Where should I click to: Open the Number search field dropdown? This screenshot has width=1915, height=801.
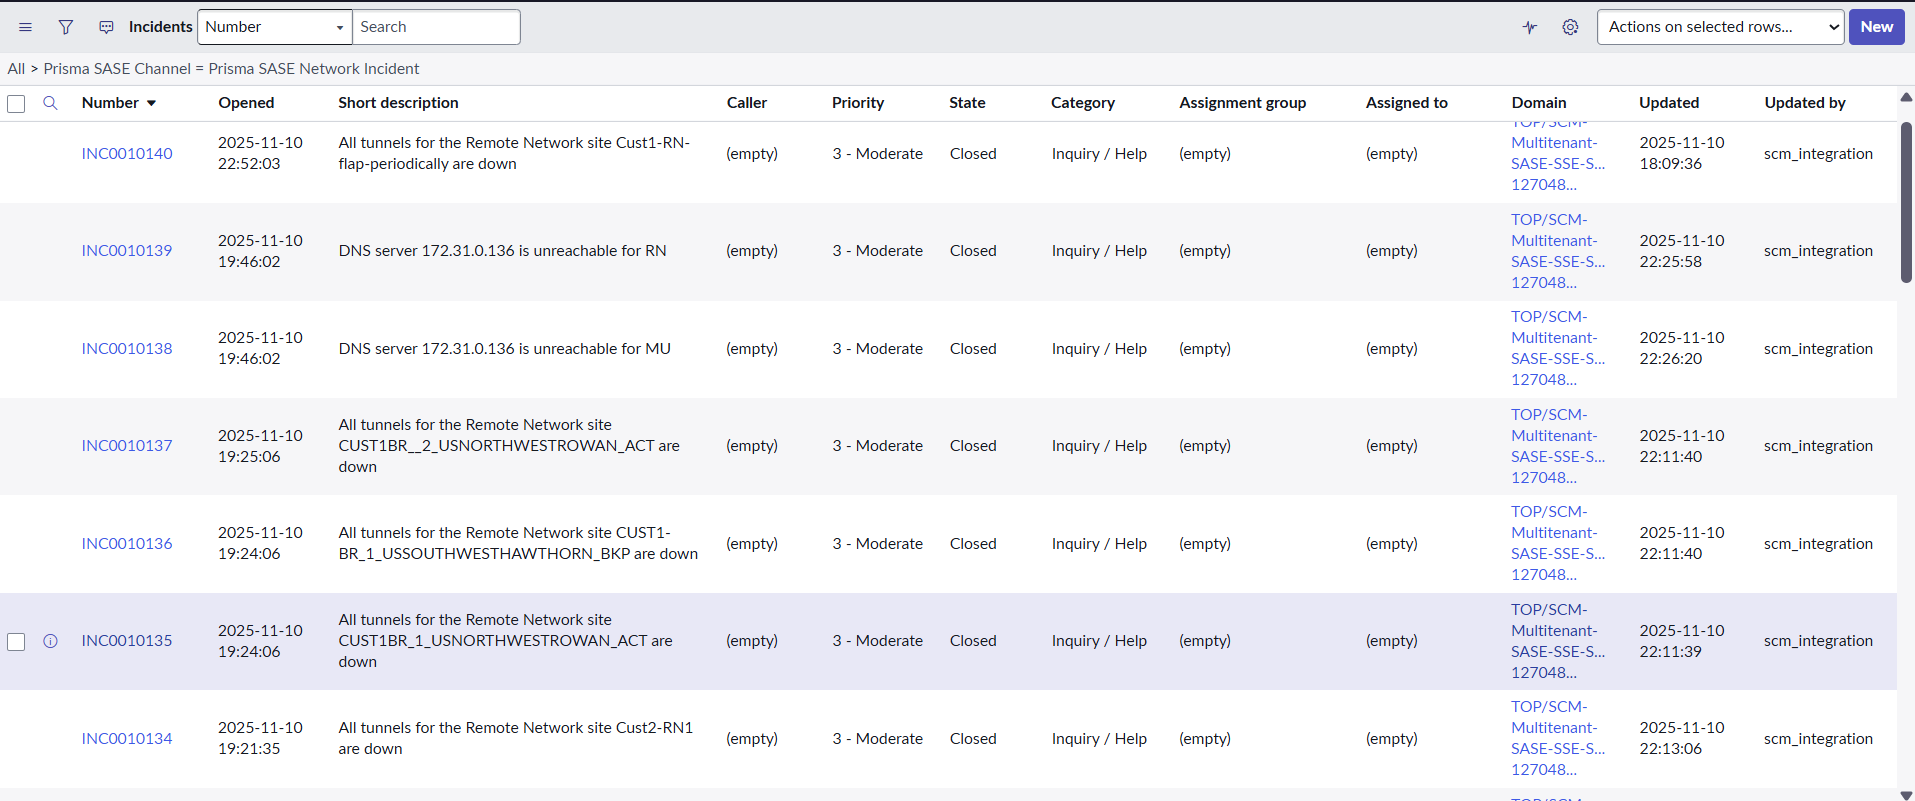tap(274, 27)
